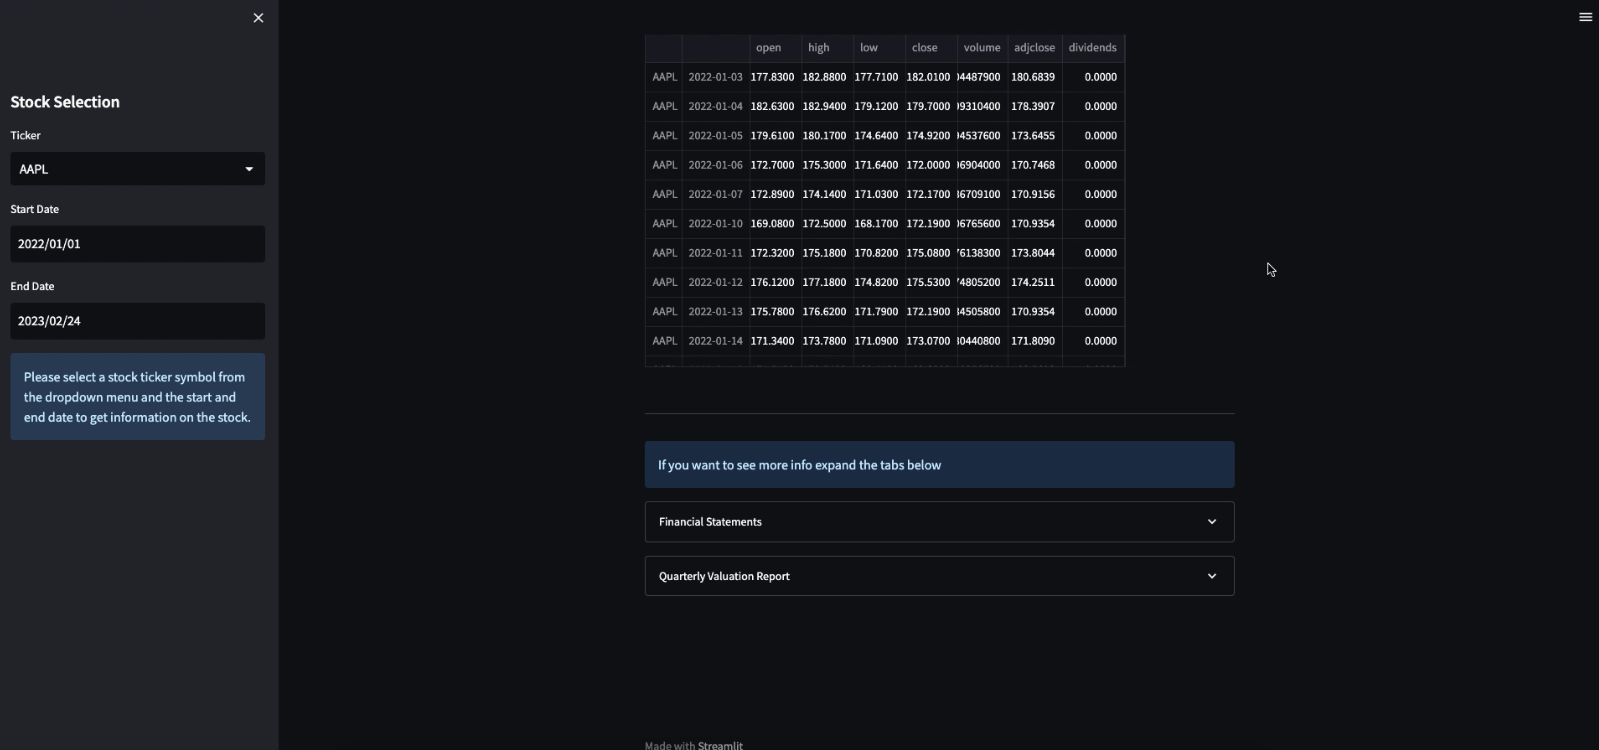Screen dimensions: 1599x750
Task: Select the 2022-01-12 date cell
Action: [x=715, y=282]
